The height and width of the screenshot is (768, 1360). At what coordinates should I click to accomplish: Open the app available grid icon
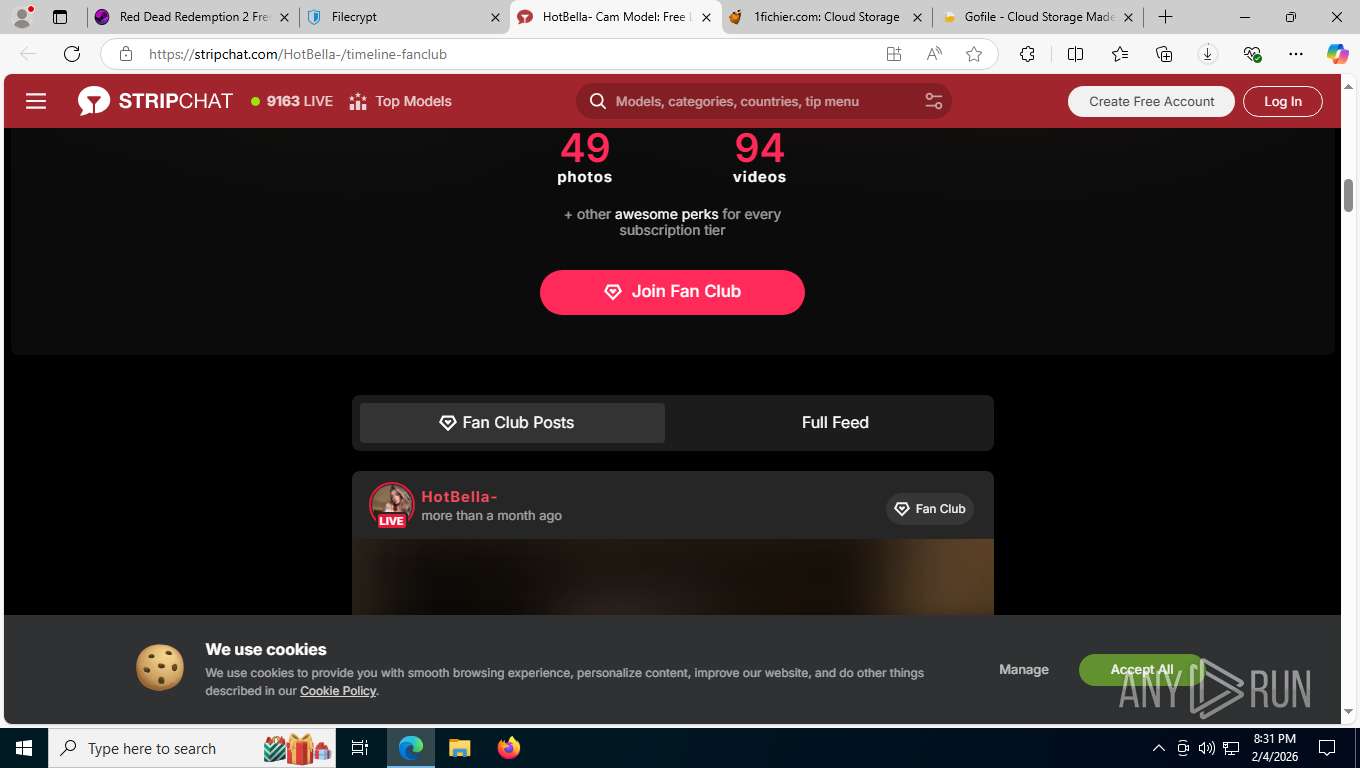coord(894,54)
